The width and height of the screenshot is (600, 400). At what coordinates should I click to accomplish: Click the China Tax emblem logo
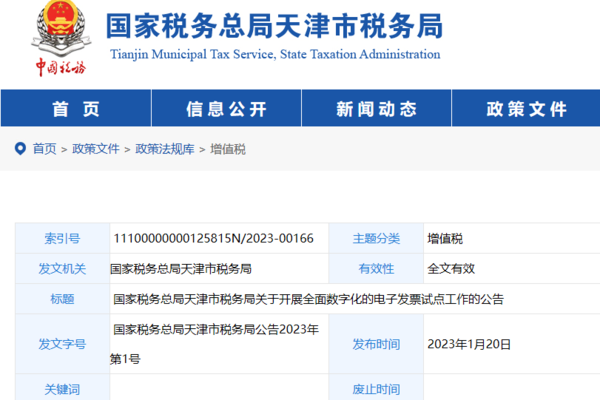61,38
